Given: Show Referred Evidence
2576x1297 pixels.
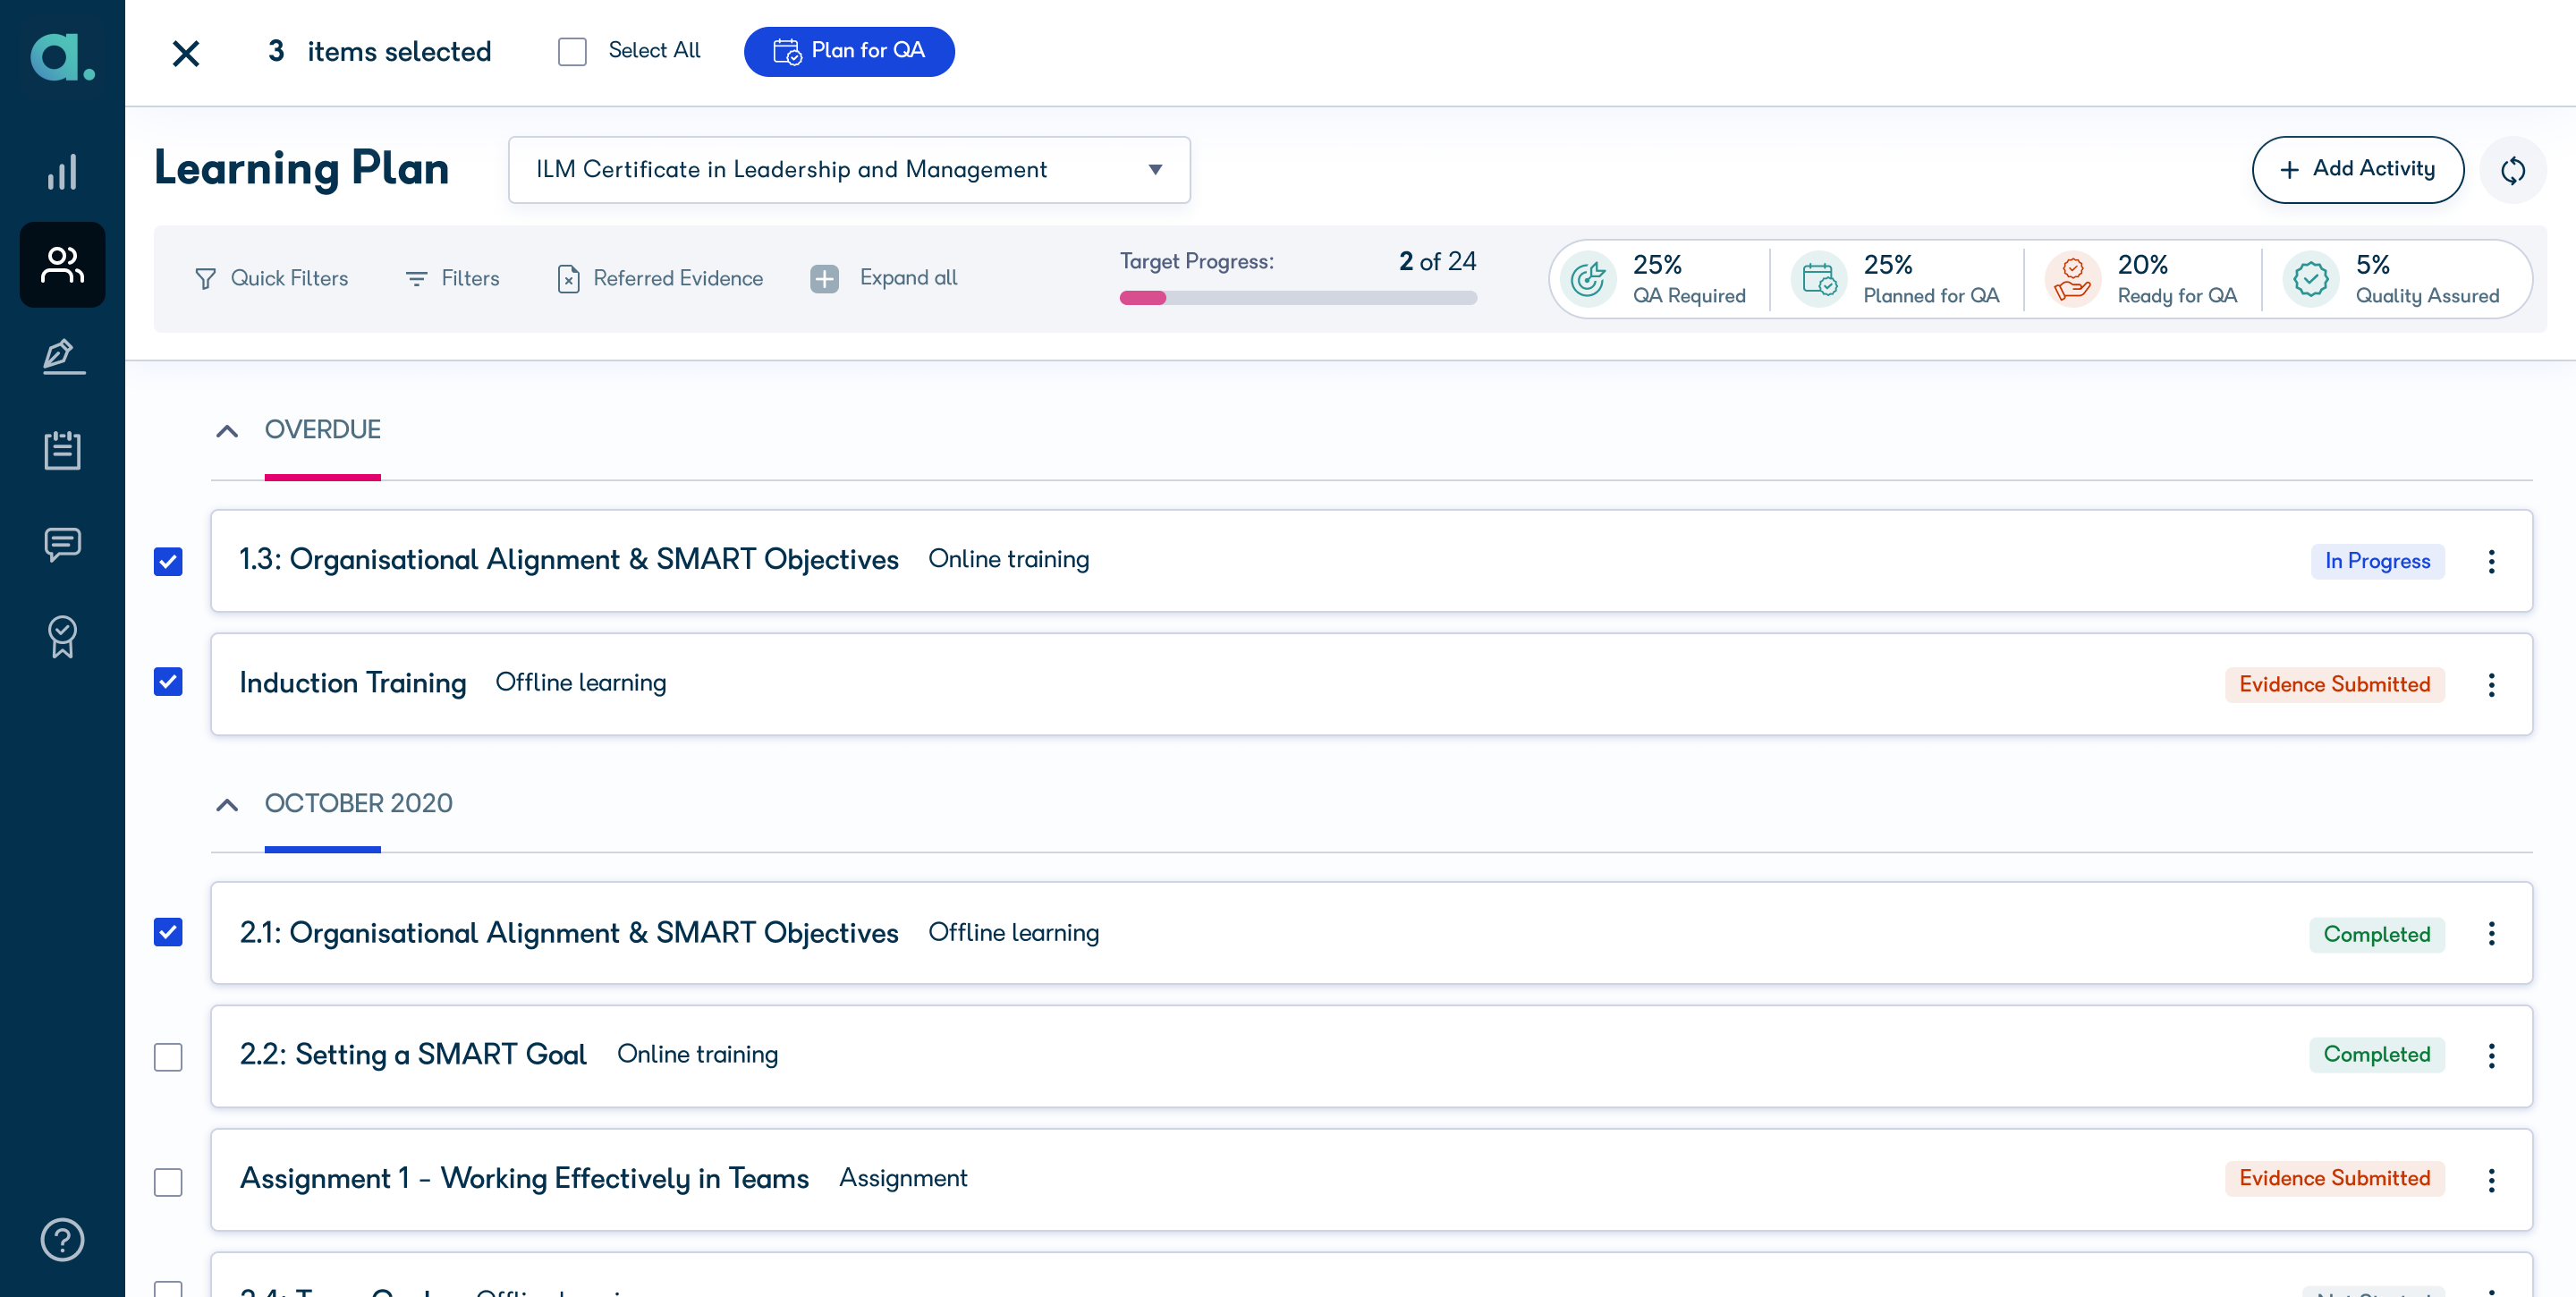Looking at the screenshot, I should [660, 279].
